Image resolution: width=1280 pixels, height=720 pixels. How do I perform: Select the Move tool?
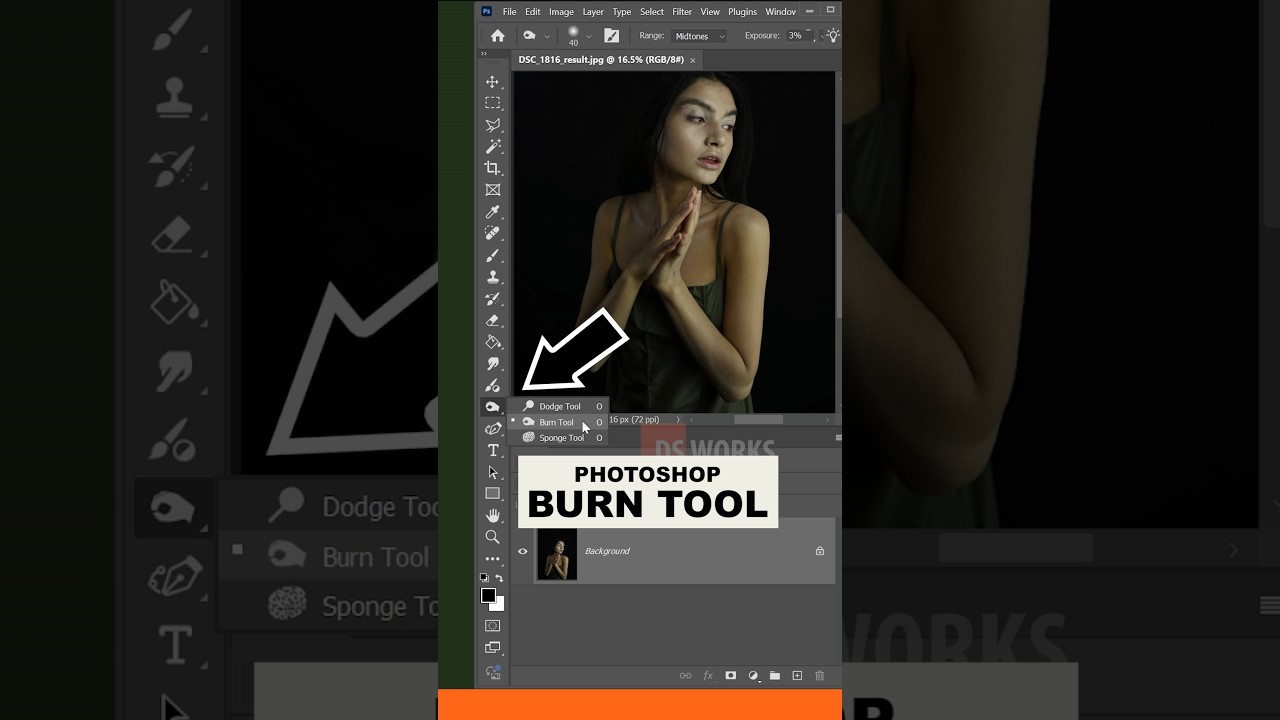[x=492, y=82]
